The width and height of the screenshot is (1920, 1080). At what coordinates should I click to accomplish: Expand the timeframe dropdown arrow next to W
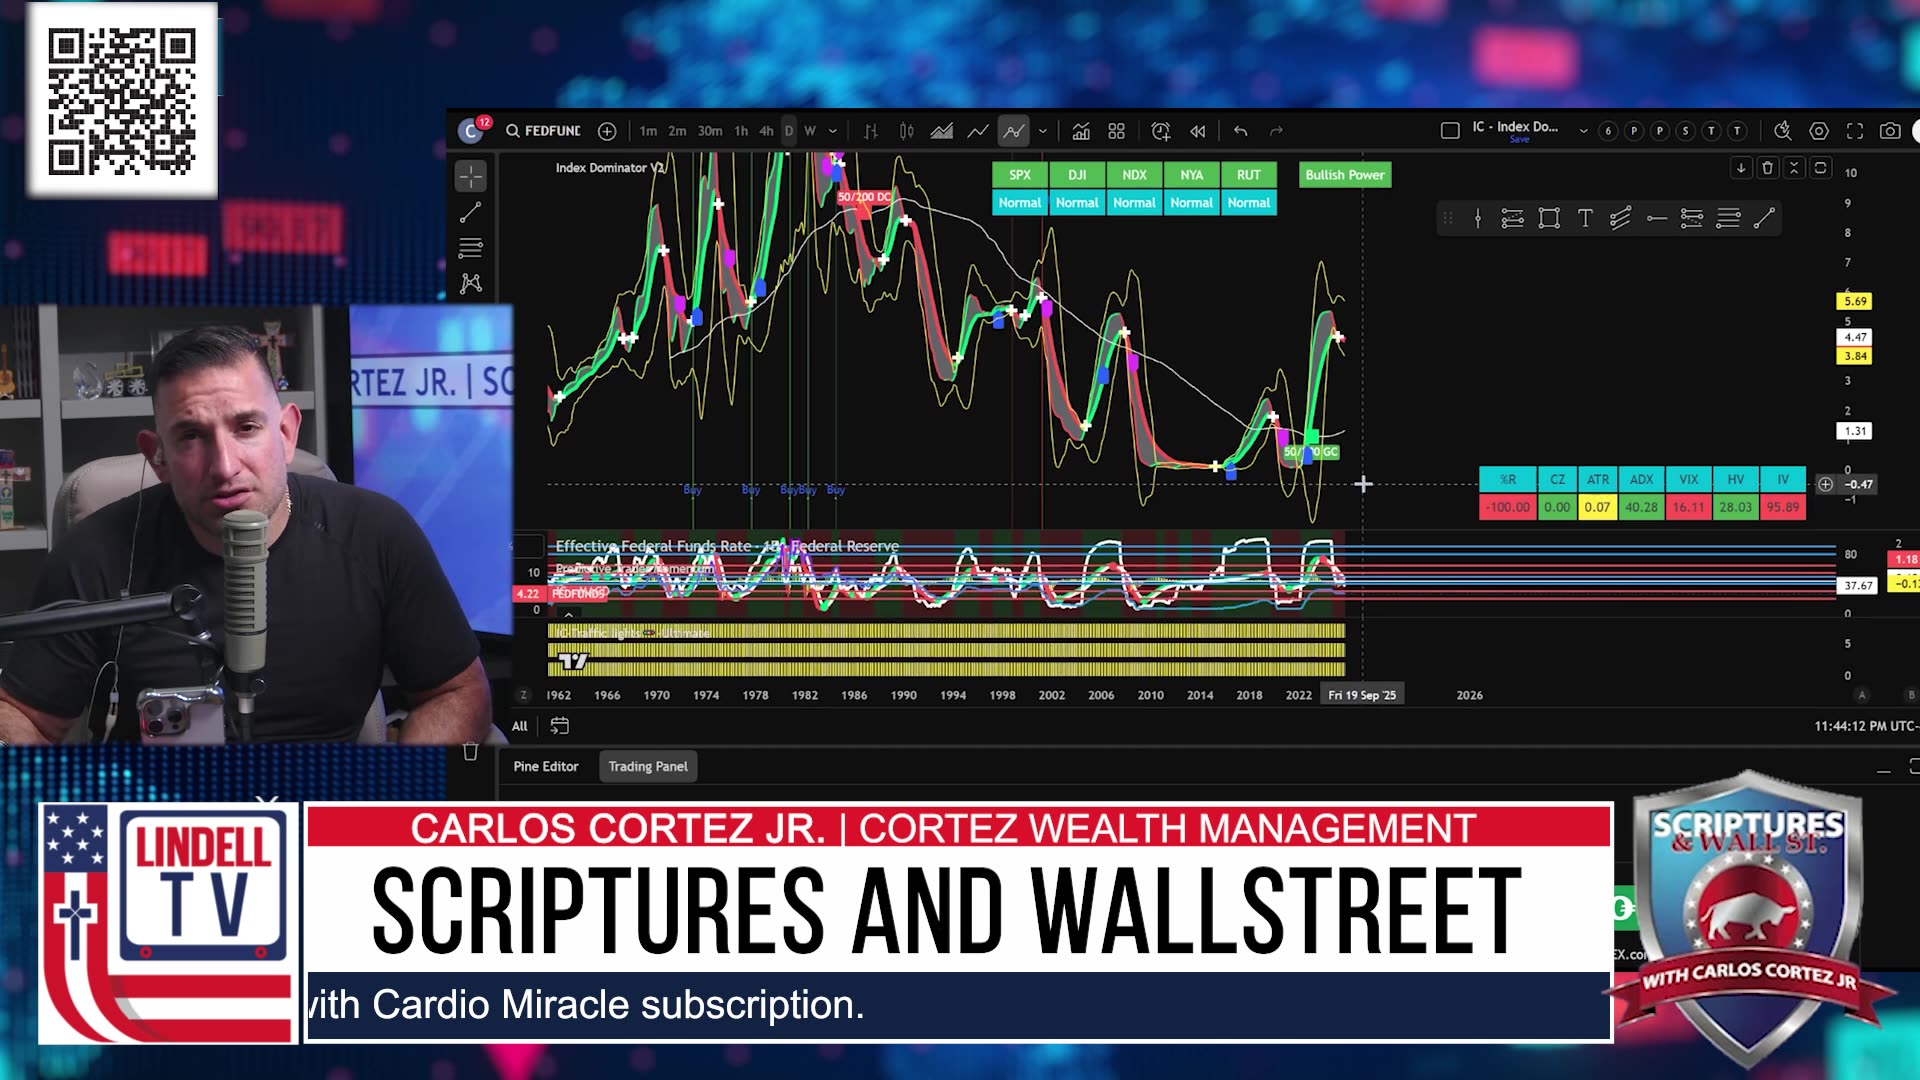[833, 131]
